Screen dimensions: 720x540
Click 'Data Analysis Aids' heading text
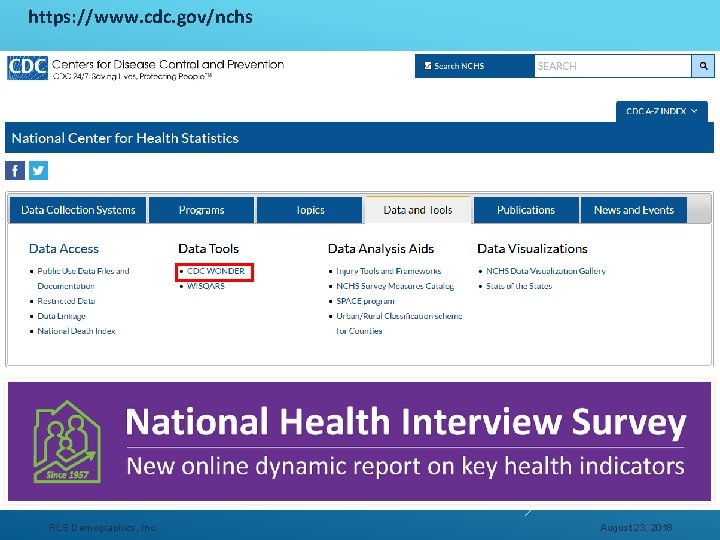381,248
